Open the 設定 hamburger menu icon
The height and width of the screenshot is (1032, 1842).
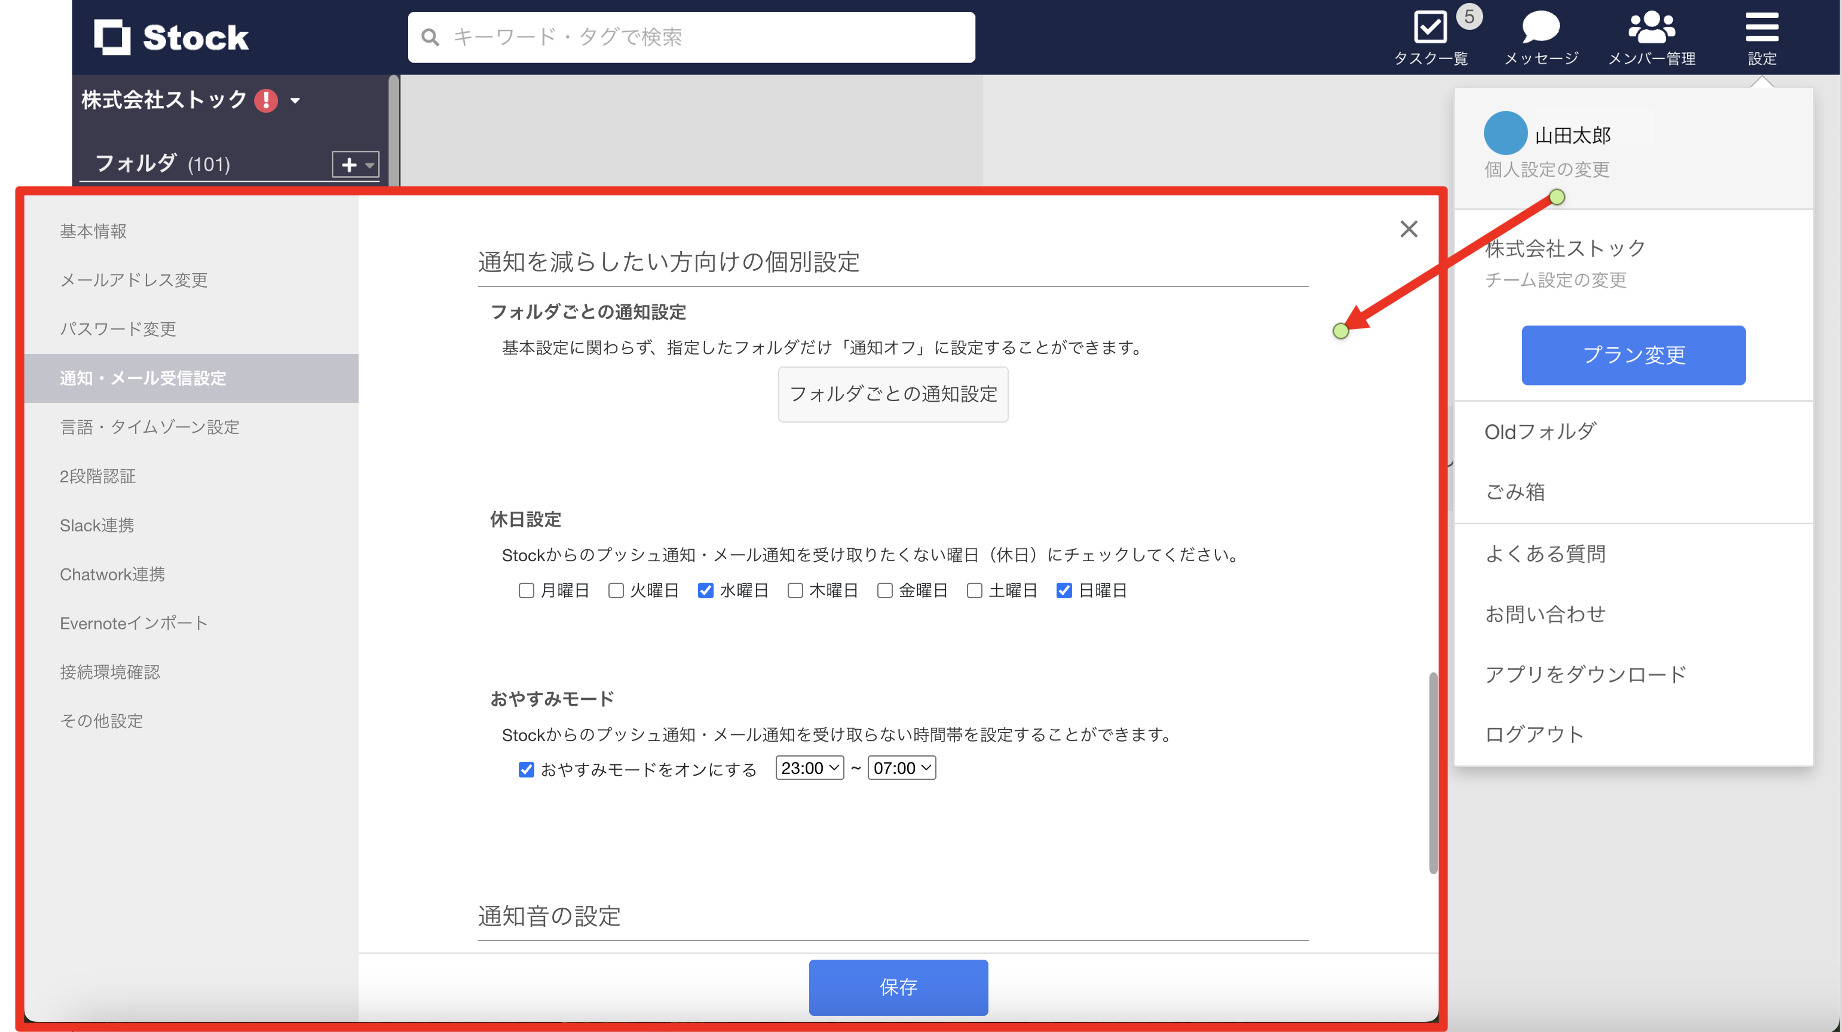tap(1761, 27)
